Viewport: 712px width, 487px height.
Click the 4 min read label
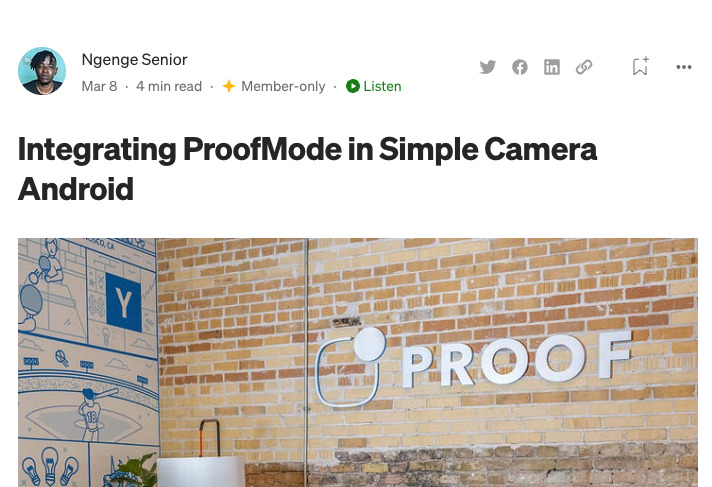coord(169,86)
